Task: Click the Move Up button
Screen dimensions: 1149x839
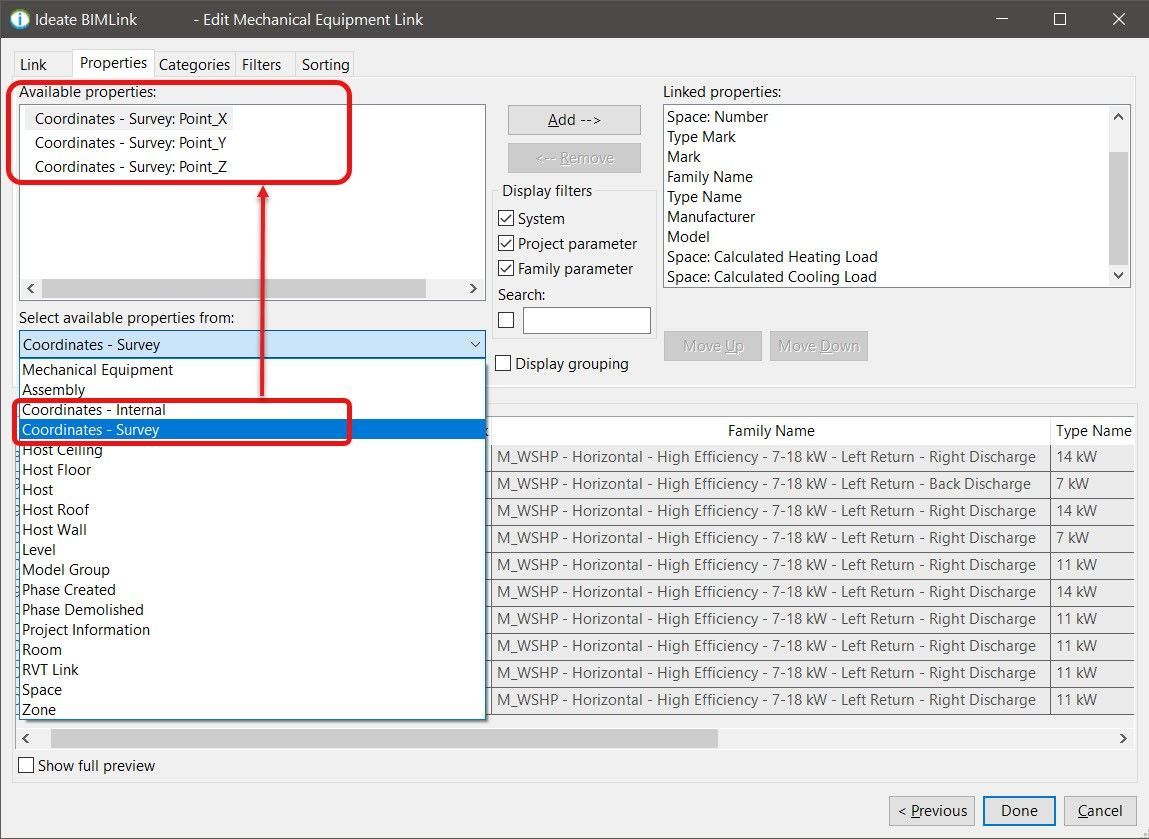Action: pos(712,346)
